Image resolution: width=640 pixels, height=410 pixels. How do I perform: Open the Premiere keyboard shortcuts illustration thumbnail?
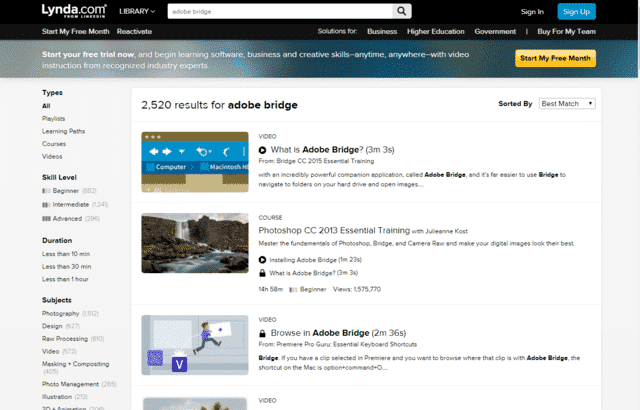coord(195,345)
